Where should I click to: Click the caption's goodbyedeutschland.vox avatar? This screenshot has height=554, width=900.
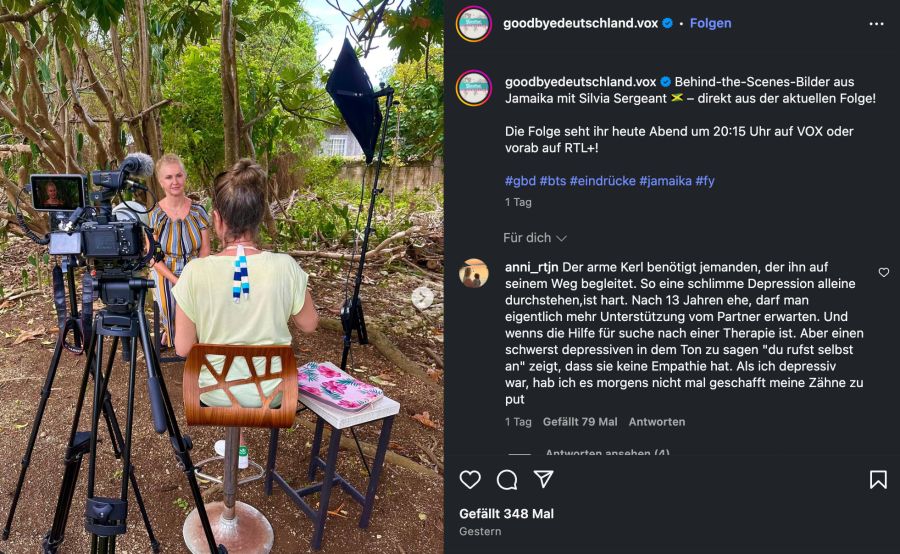pyautogui.click(x=473, y=88)
